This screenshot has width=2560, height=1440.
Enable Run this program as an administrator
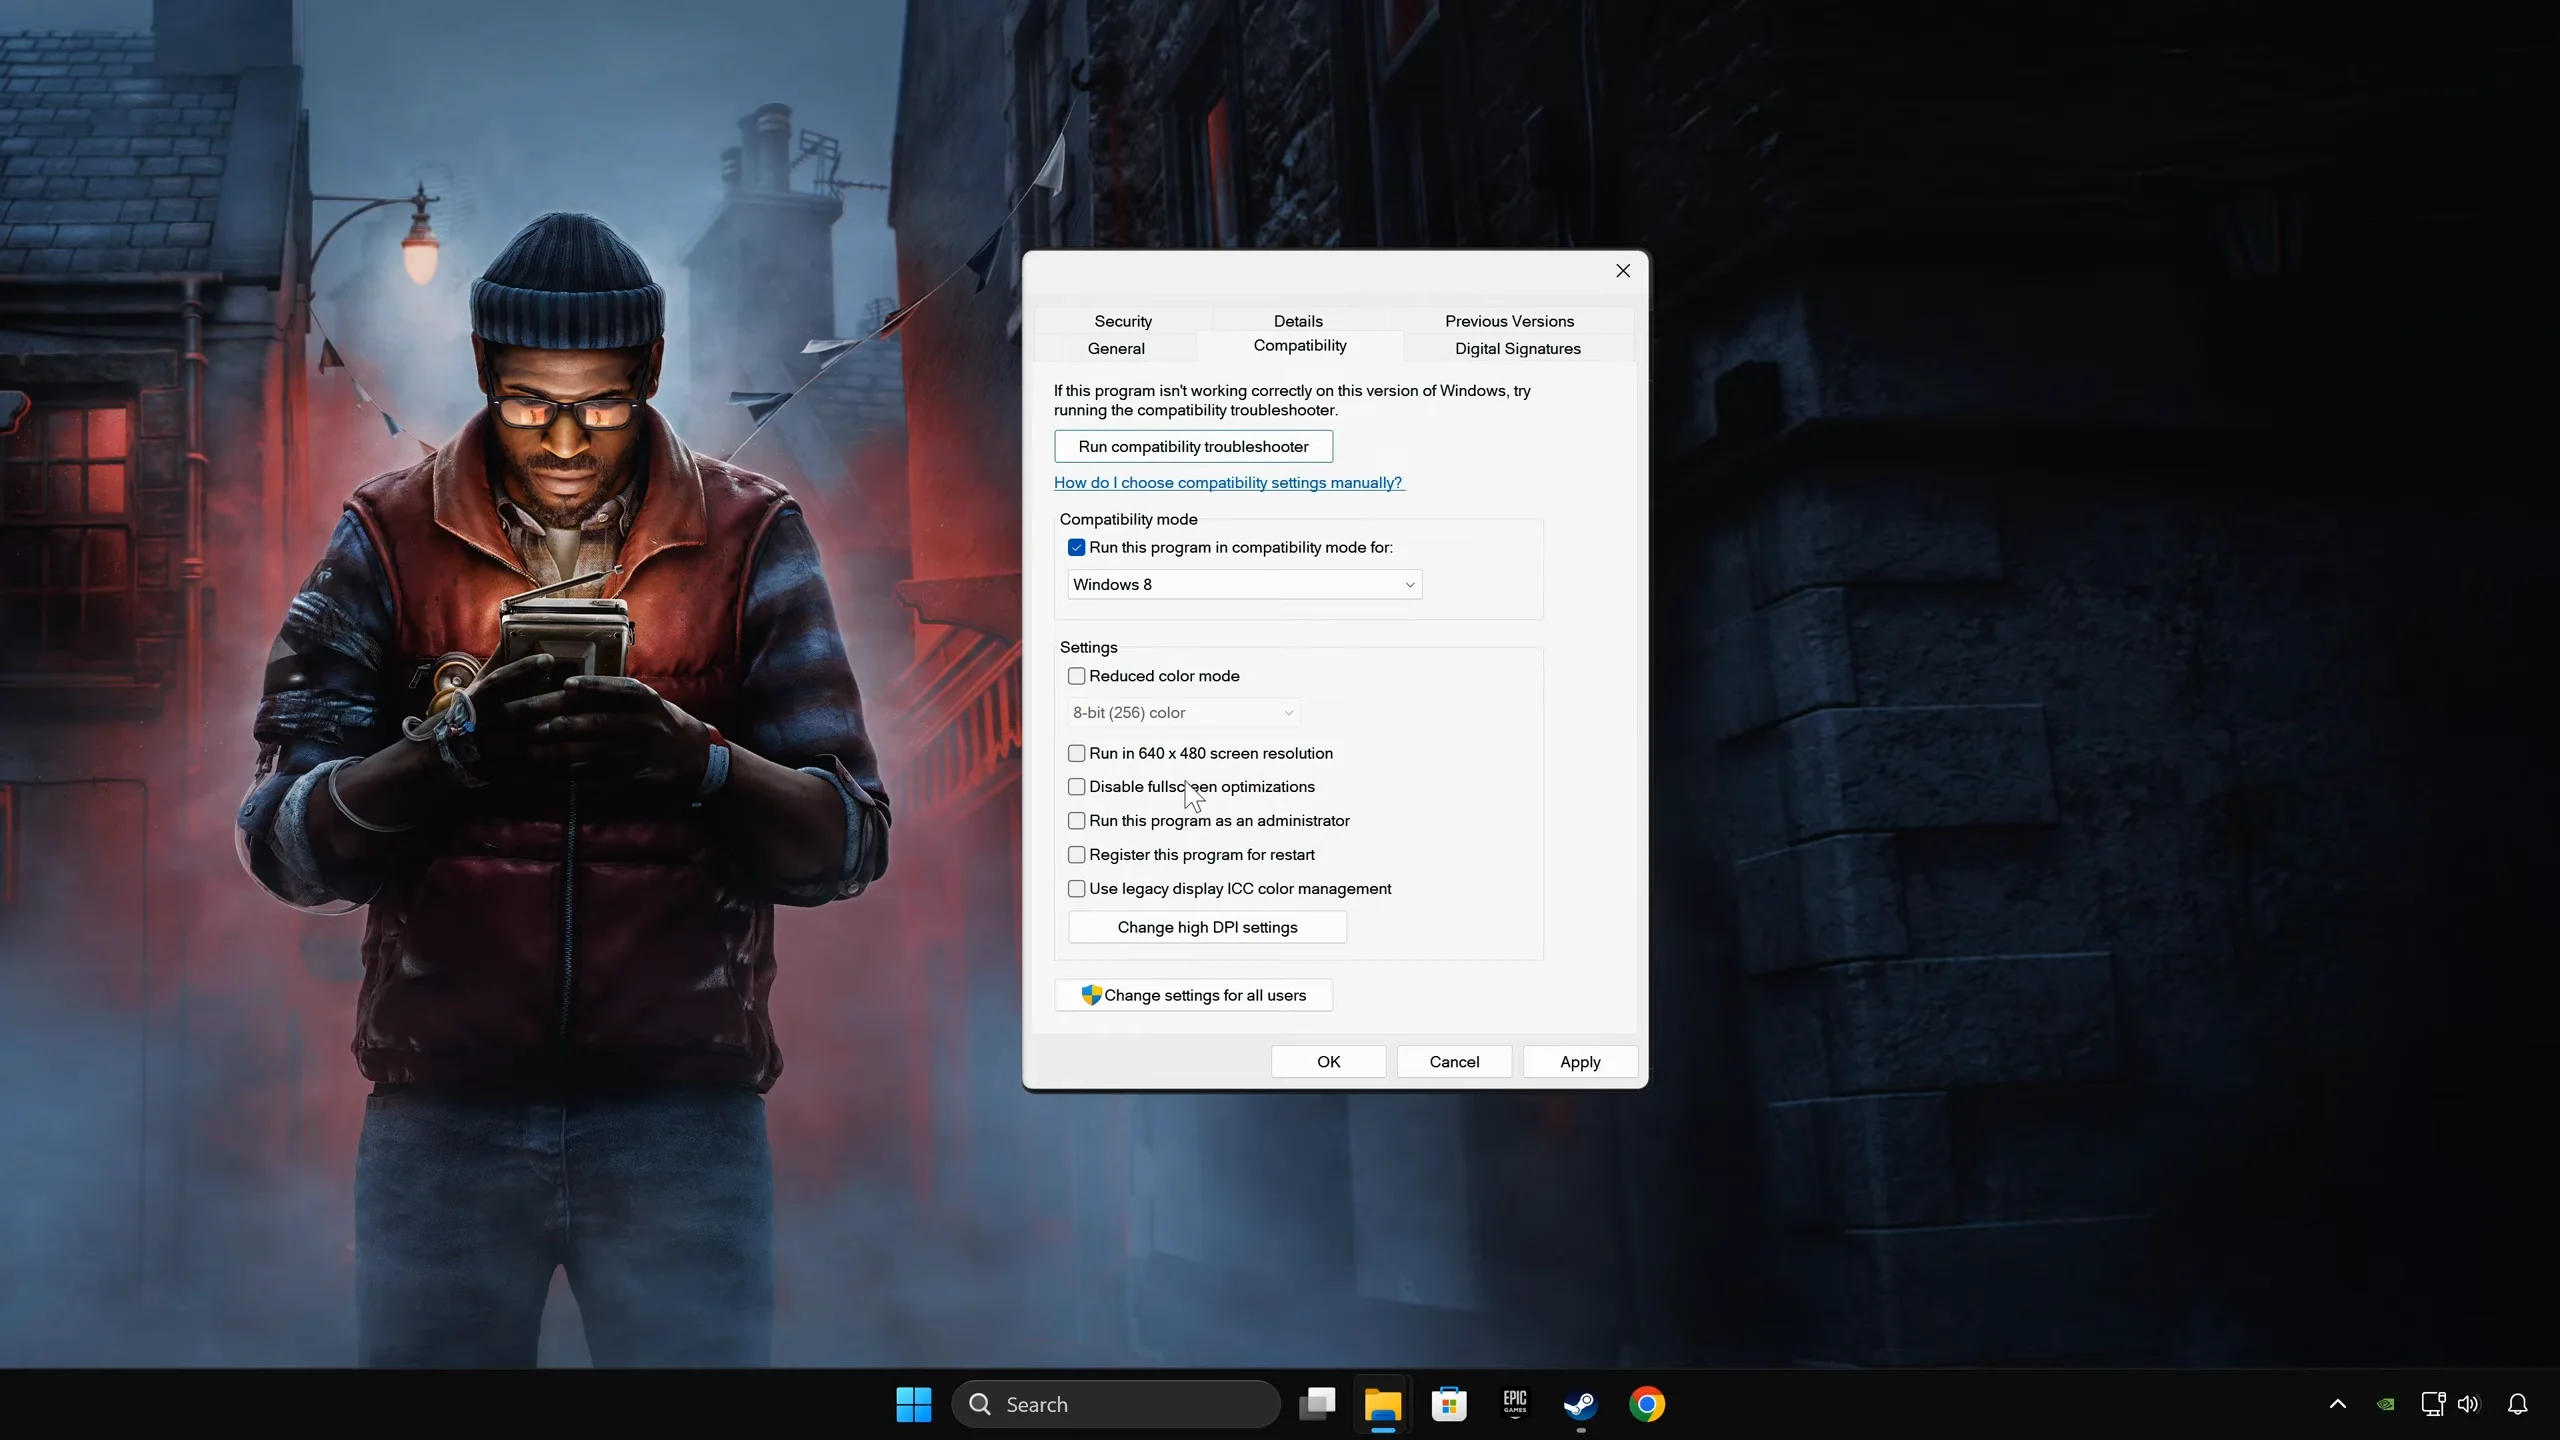tap(1076, 821)
